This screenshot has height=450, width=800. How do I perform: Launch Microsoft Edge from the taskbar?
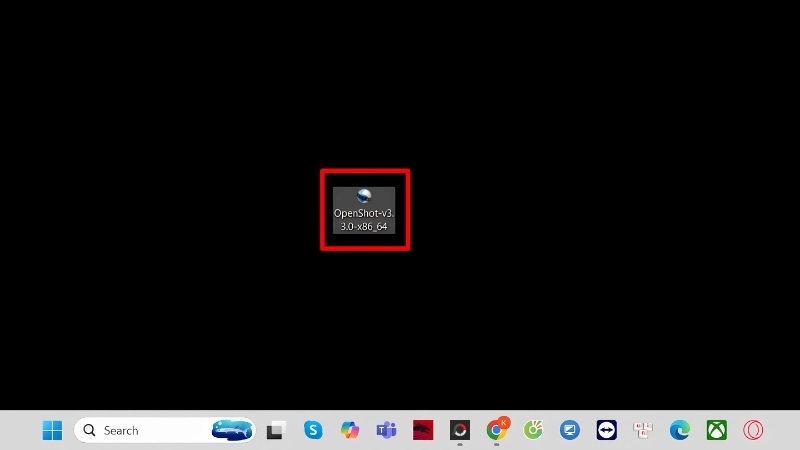coord(680,430)
